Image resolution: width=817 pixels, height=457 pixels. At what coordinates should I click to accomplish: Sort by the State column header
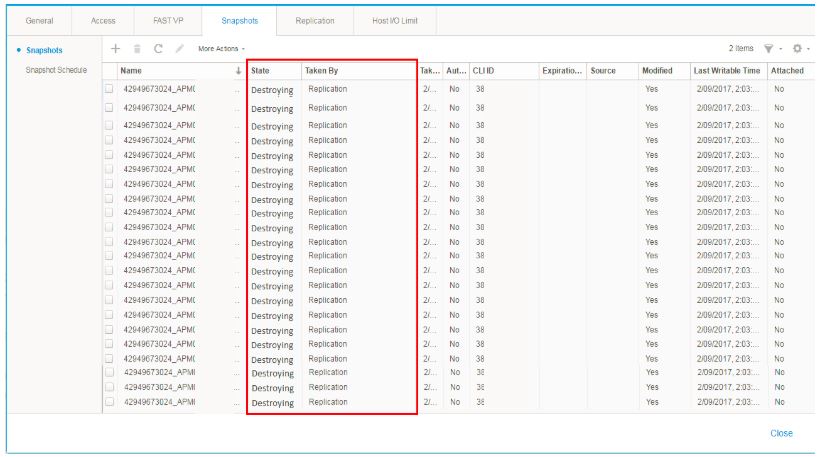click(261, 71)
